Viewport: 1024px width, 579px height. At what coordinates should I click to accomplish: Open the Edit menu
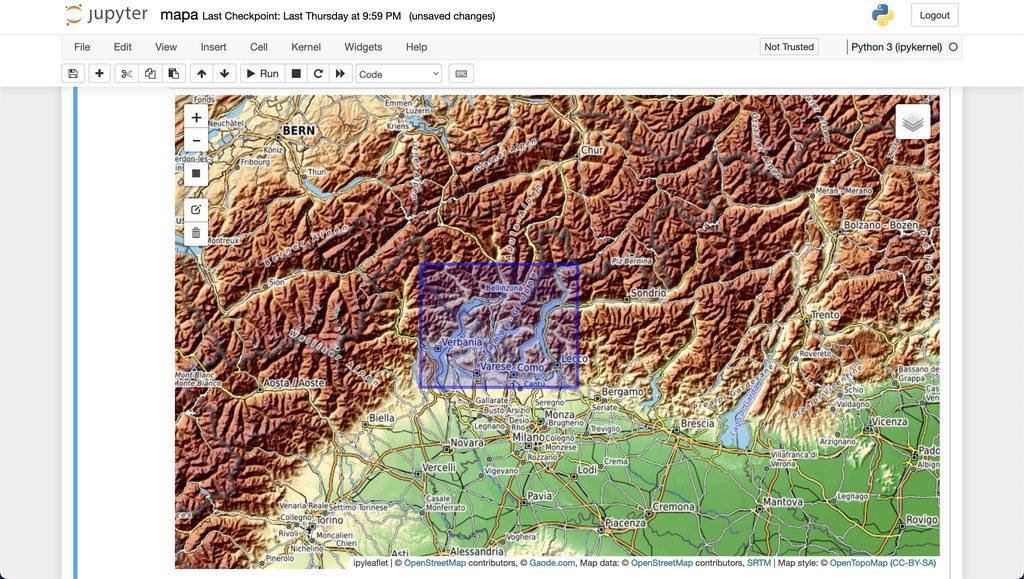point(123,47)
